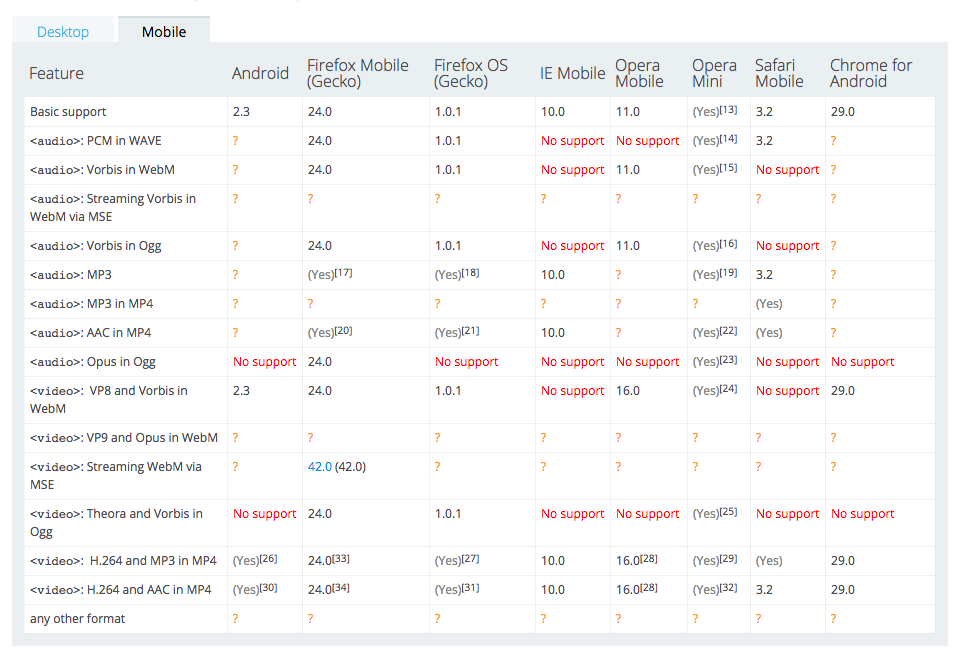968x667 pixels.
Task: Click 'H.264 and MP3 in MP4' row label
Action: point(123,561)
